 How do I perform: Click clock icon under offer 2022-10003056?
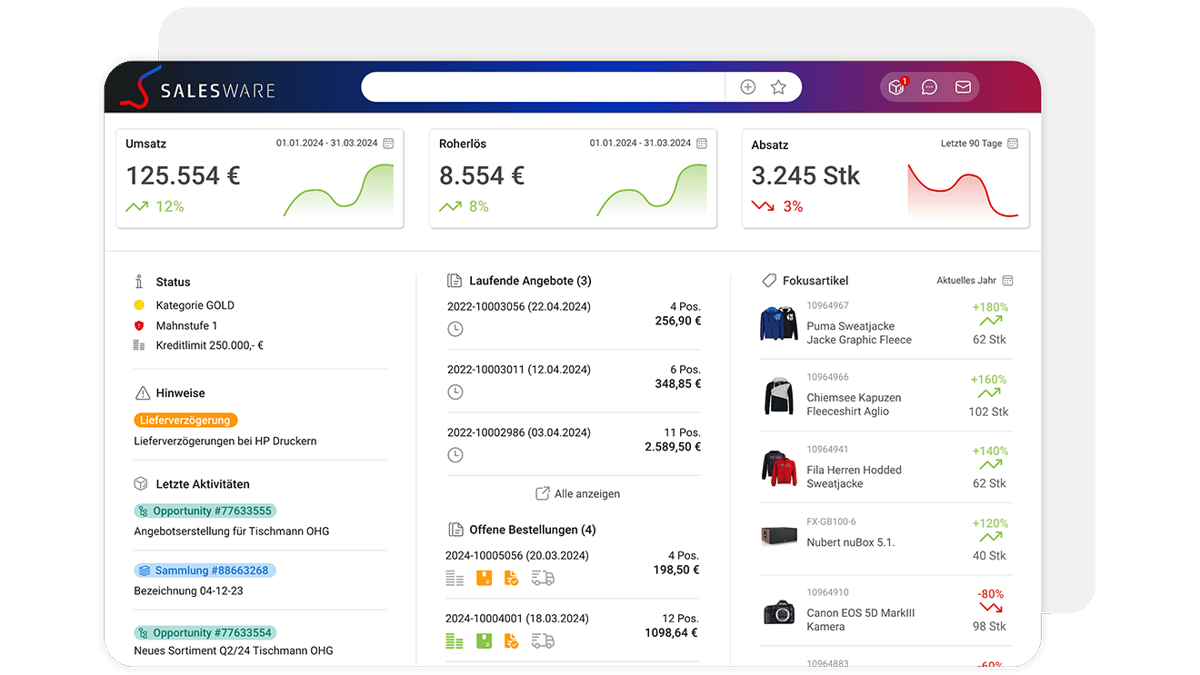[x=455, y=329]
